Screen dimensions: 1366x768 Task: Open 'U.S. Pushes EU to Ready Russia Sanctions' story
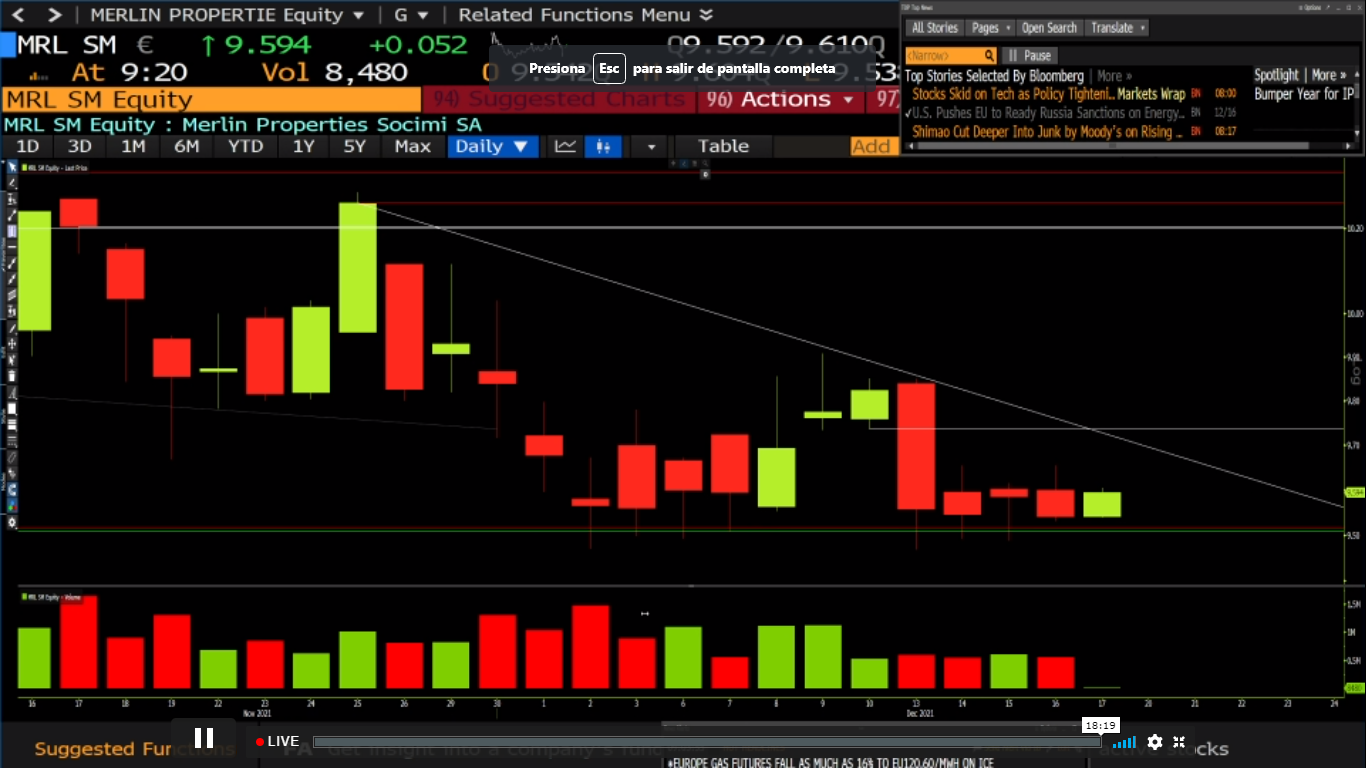1048,113
